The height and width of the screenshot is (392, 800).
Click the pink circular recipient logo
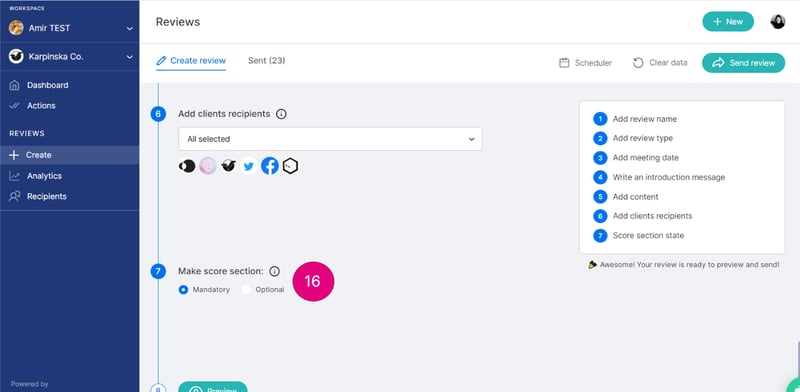click(208, 166)
